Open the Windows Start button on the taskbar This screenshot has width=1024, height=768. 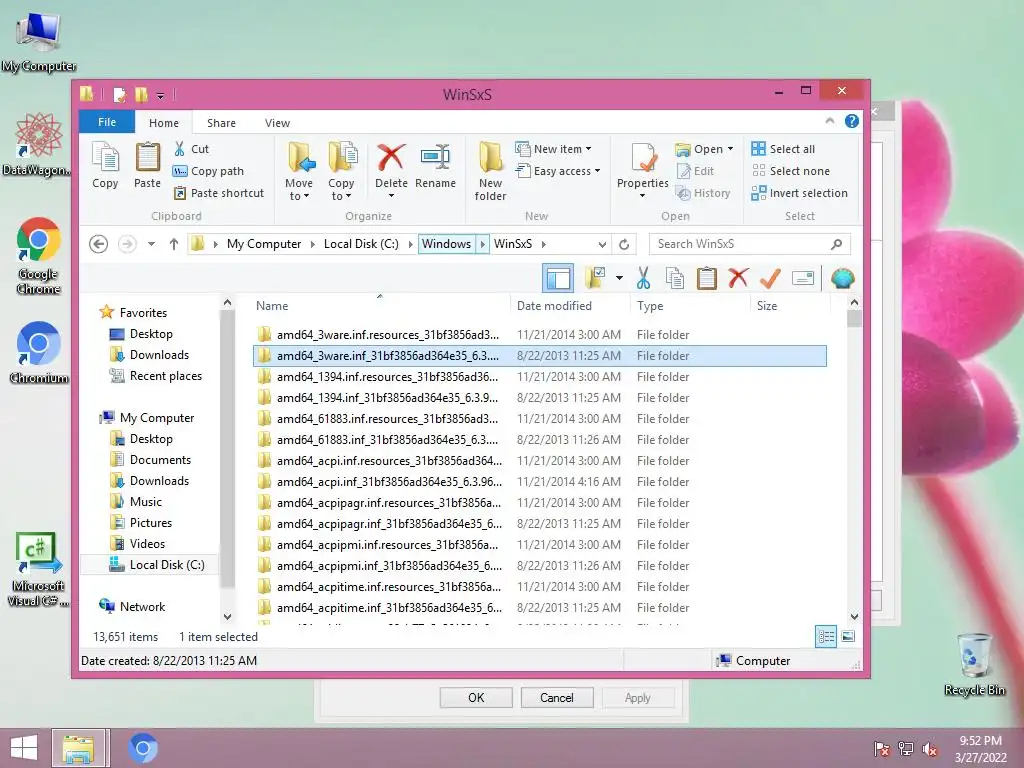[x=24, y=748]
